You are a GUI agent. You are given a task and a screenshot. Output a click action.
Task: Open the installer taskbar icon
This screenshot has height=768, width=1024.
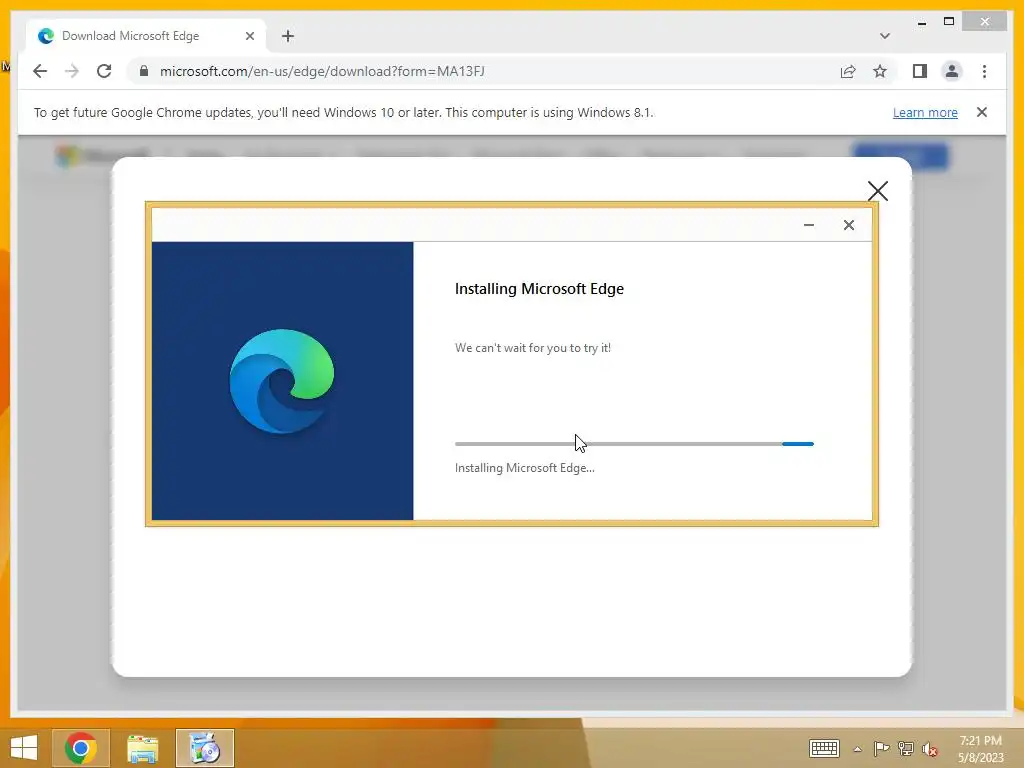(x=204, y=748)
